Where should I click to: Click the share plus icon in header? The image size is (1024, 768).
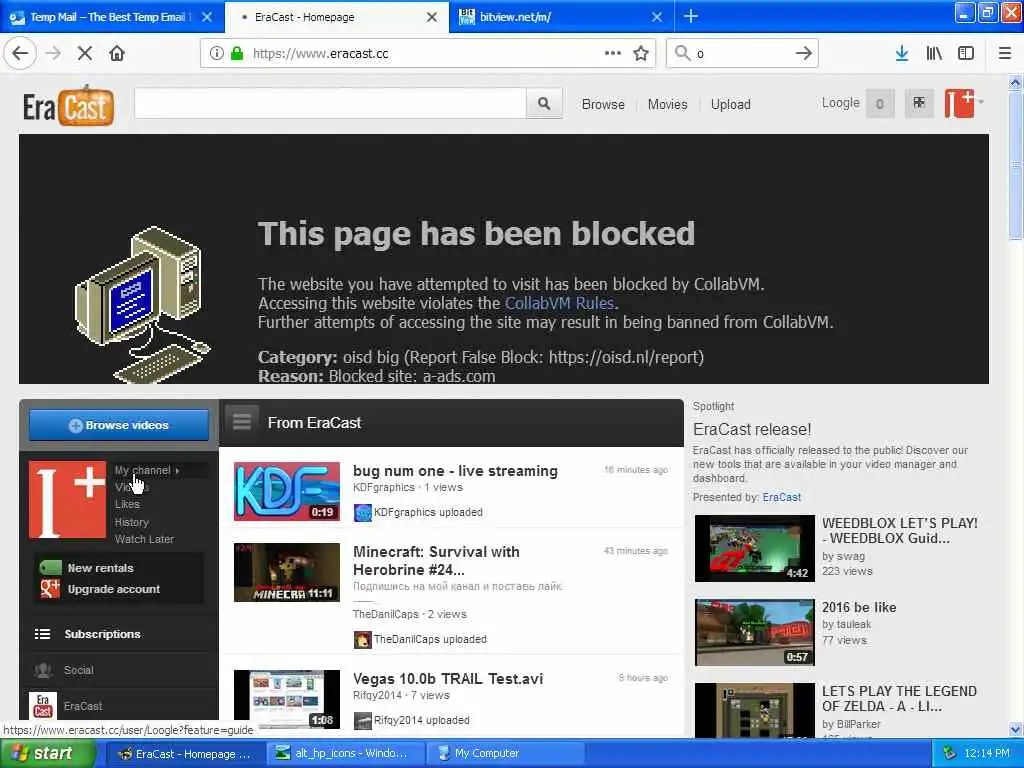919,103
